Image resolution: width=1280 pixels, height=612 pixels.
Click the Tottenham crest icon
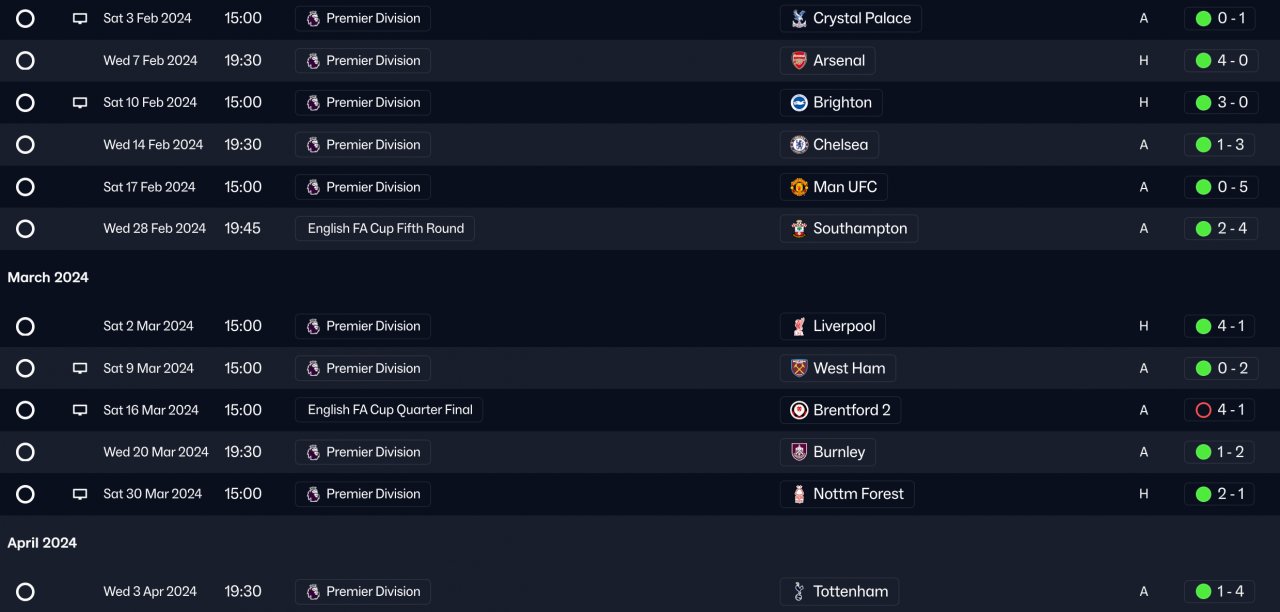click(799, 592)
